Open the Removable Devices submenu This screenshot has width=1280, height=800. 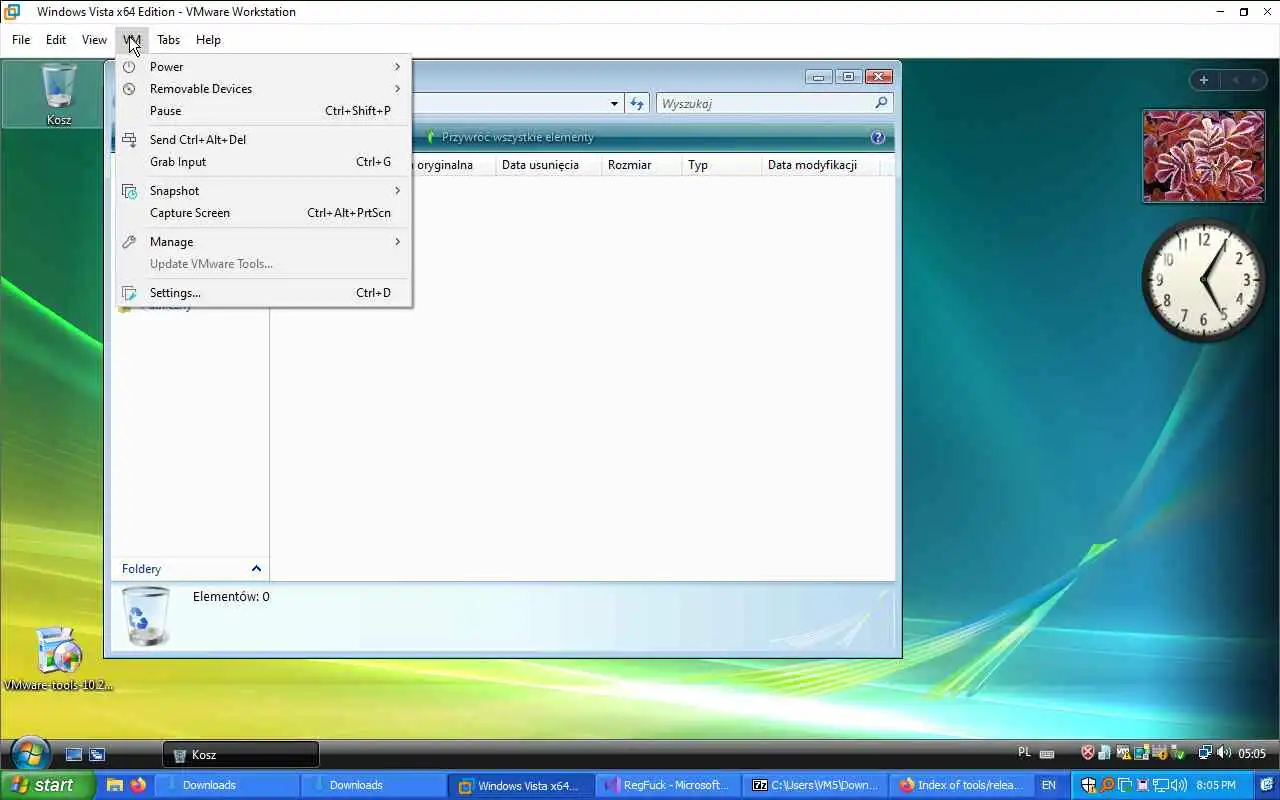pyautogui.click(x=263, y=89)
